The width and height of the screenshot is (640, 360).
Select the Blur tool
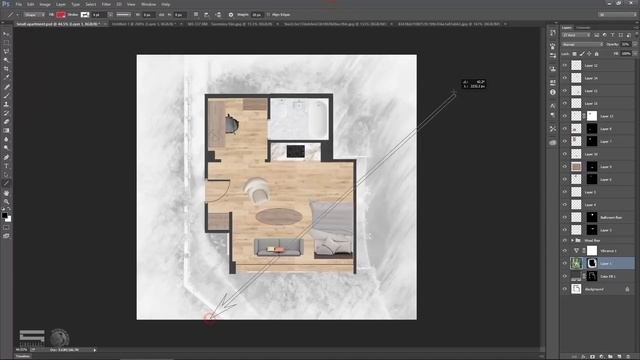coord(6,139)
